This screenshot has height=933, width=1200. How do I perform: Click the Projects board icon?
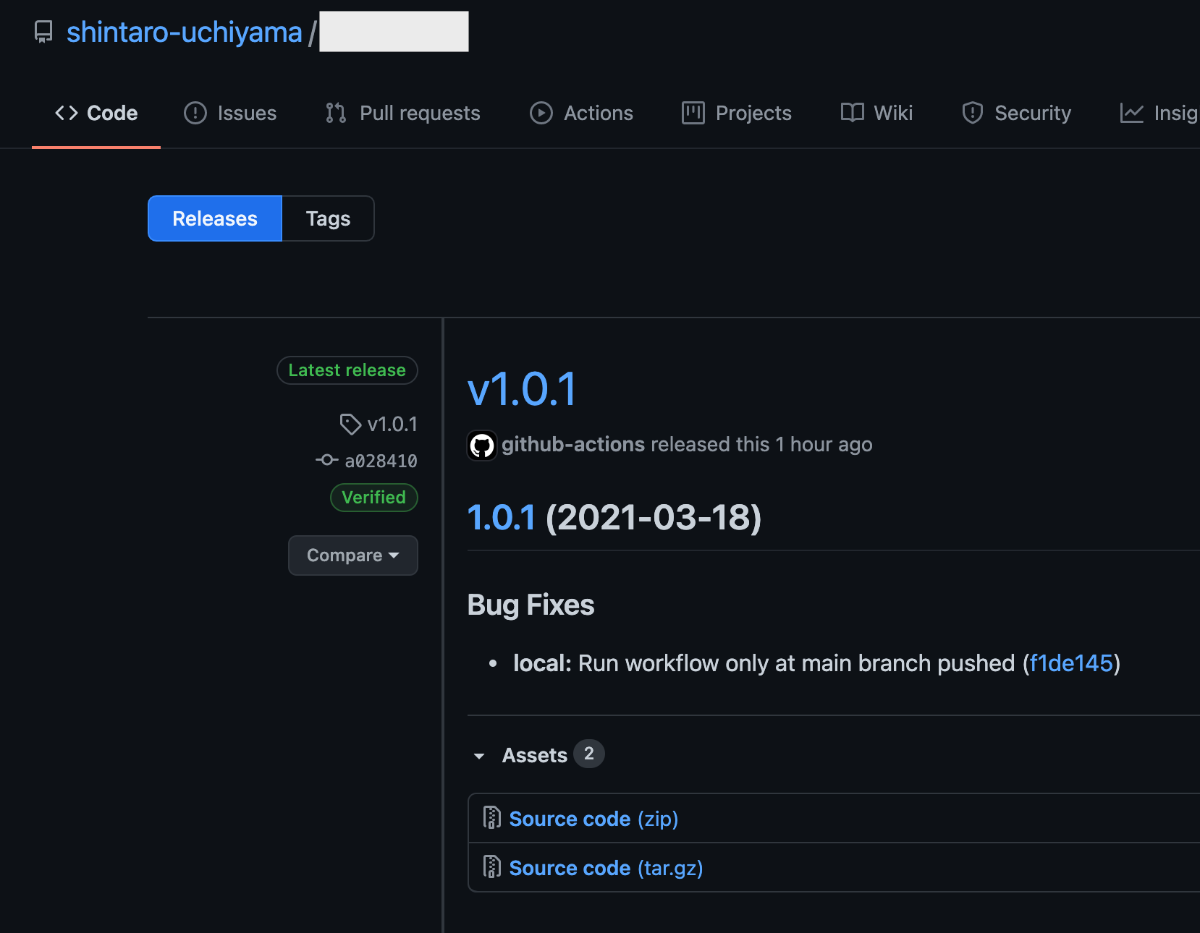tap(693, 113)
